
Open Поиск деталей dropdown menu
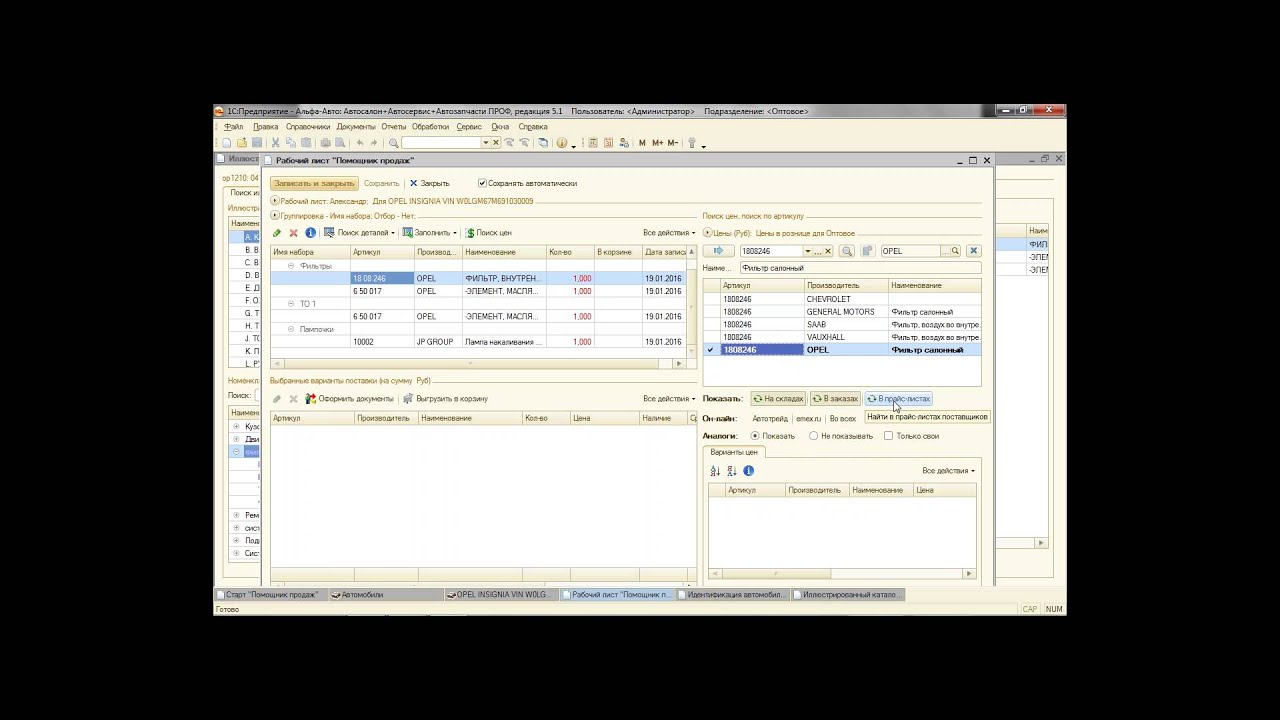tap(359, 233)
